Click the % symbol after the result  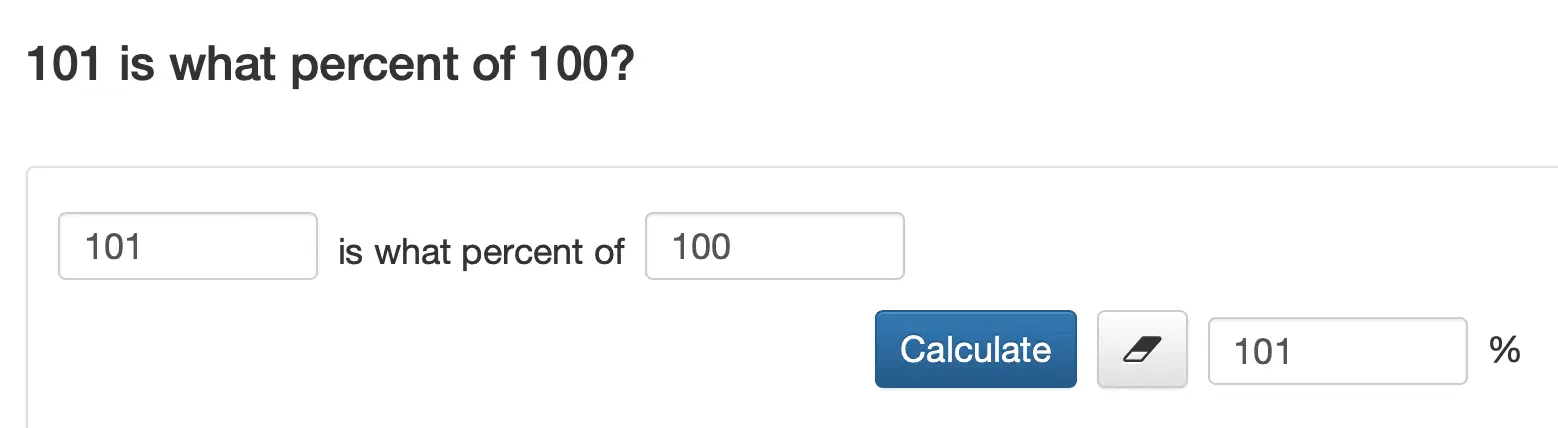tap(1504, 350)
